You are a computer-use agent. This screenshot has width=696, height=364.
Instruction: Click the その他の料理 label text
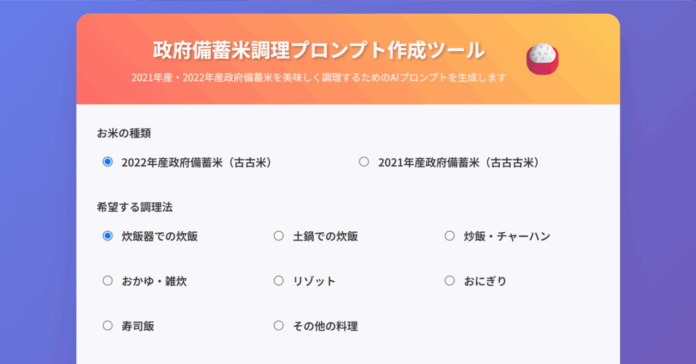(325, 326)
